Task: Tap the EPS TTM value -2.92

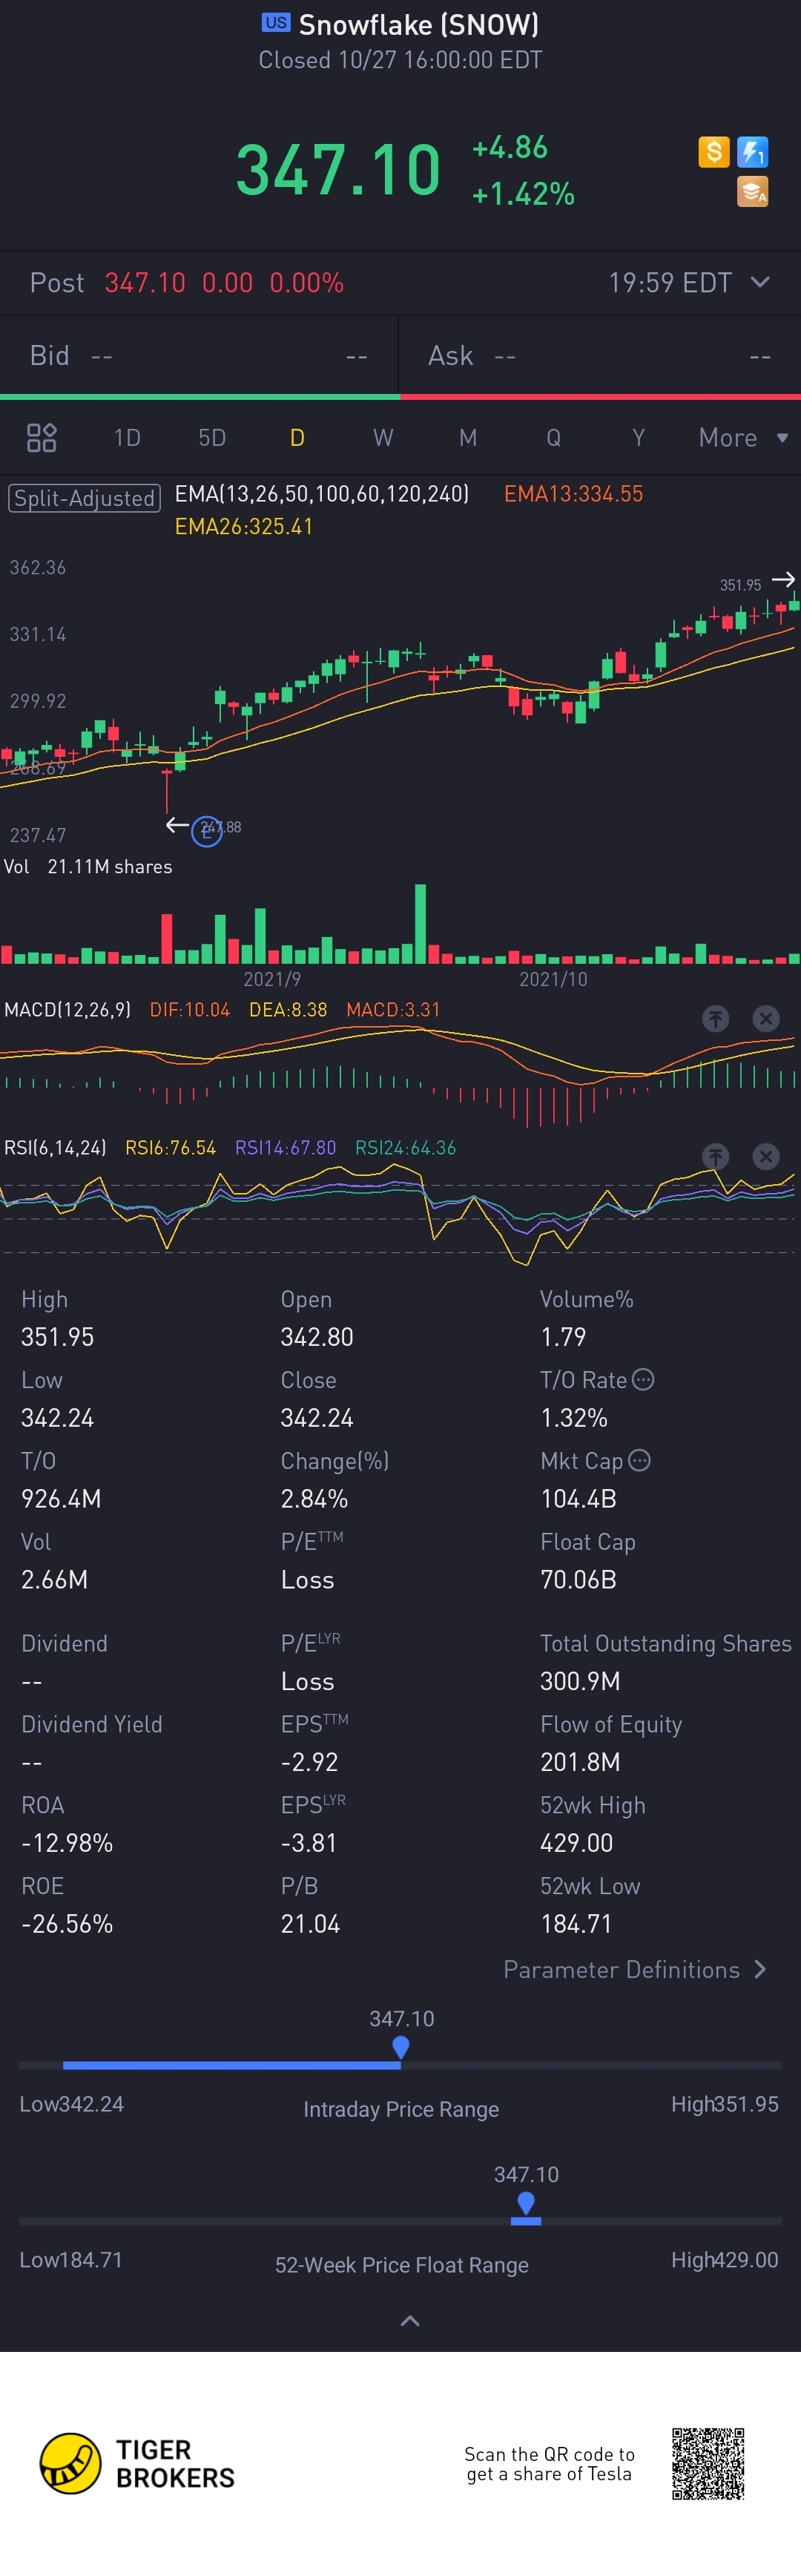Action: tap(309, 1762)
